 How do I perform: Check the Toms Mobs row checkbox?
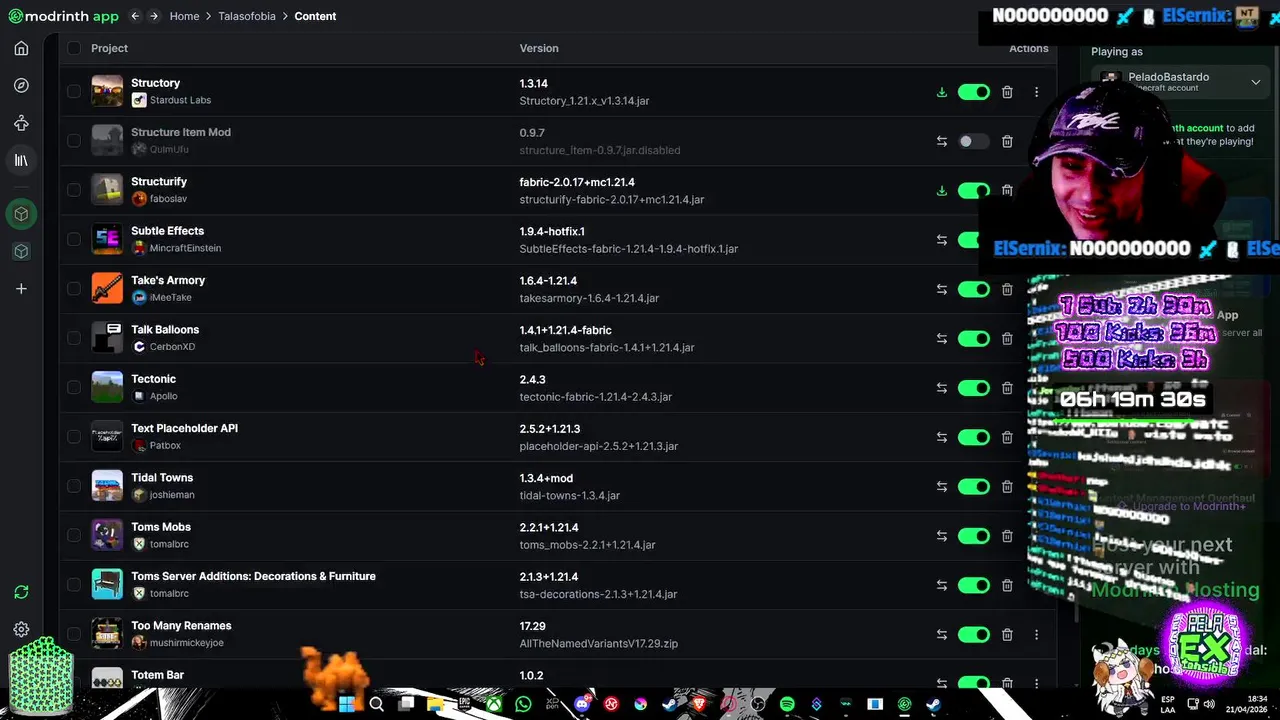pos(74,535)
